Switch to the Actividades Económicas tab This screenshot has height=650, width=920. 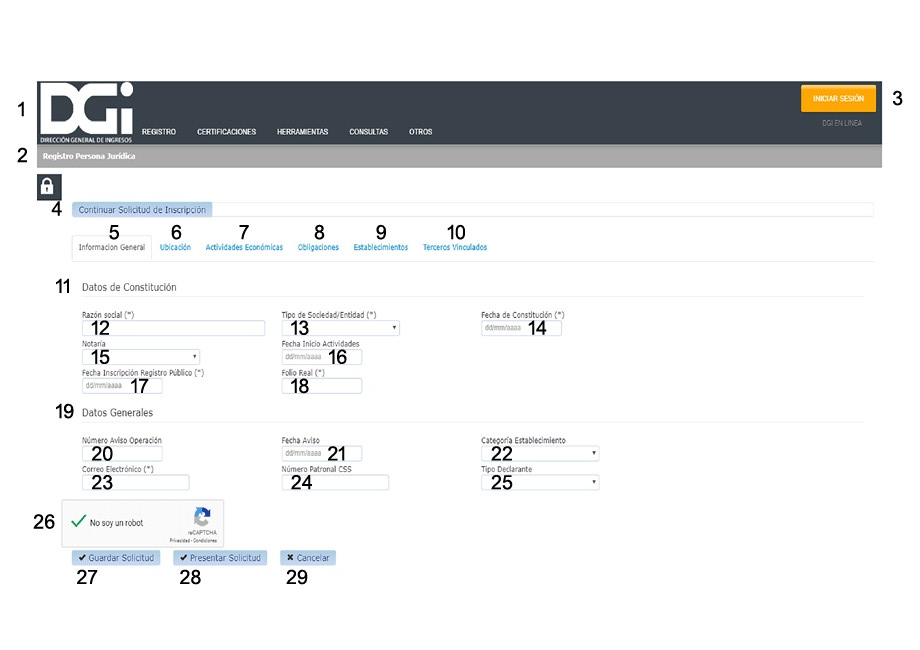tap(244, 247)
